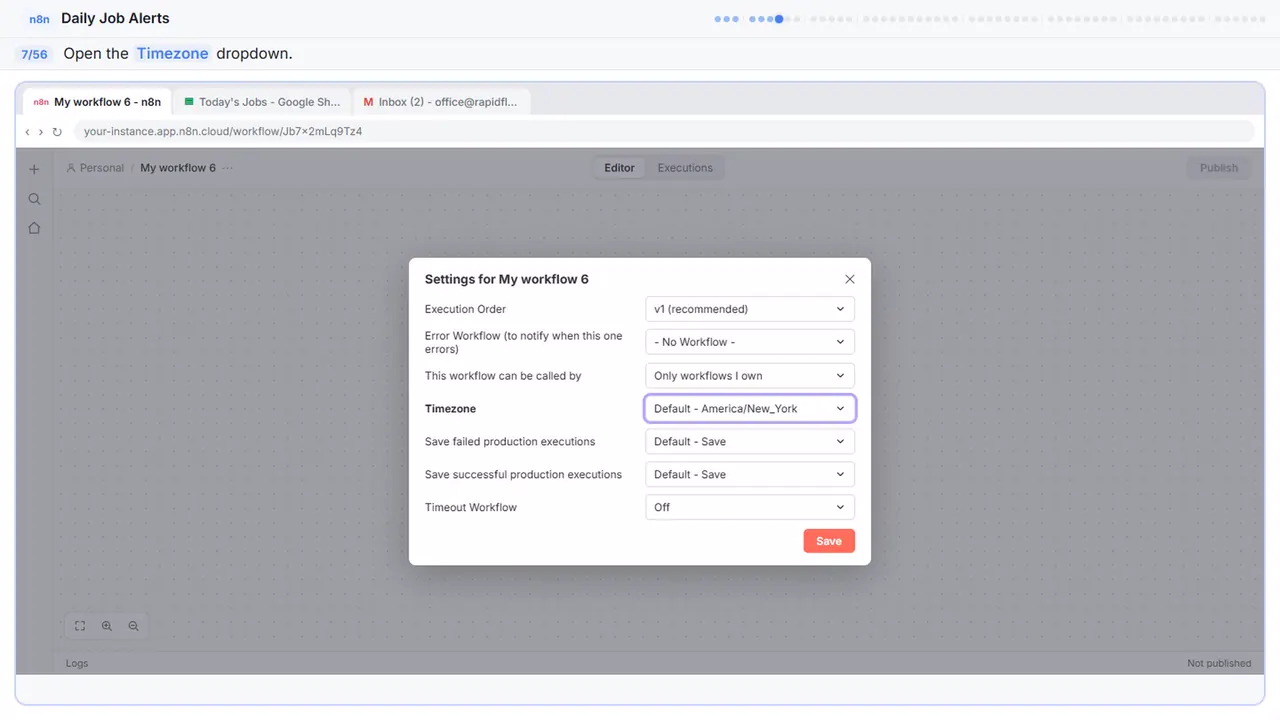Zoom in with the magnifier plus icon

[x=107, y=626]
